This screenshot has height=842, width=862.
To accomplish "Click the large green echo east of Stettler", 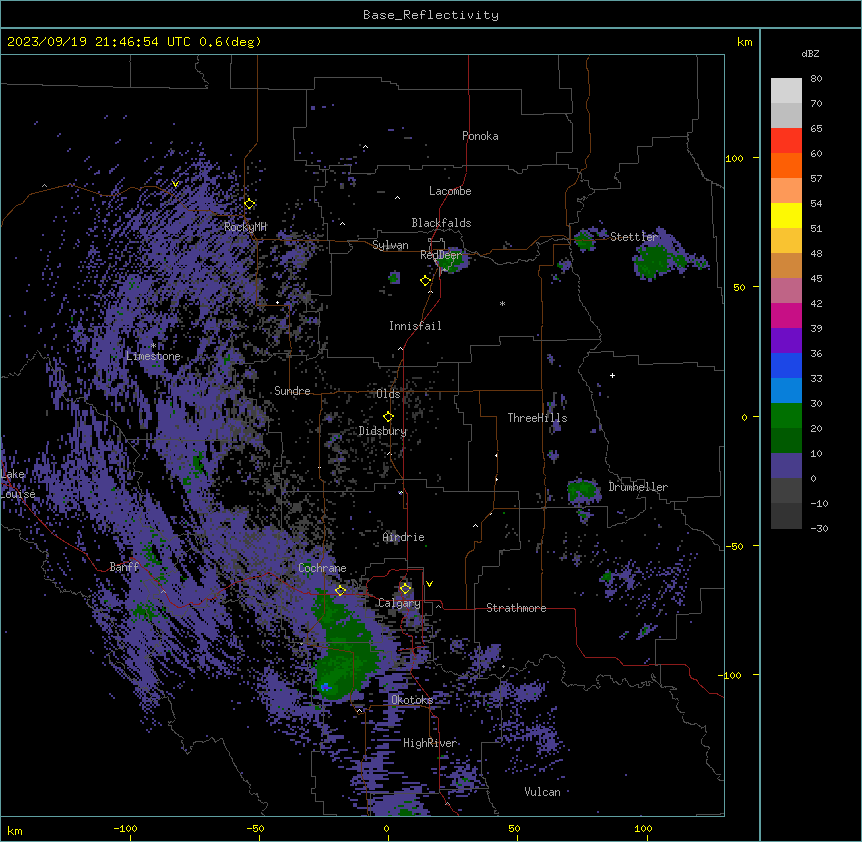I will pyautogui.click(x=653, y=261).
